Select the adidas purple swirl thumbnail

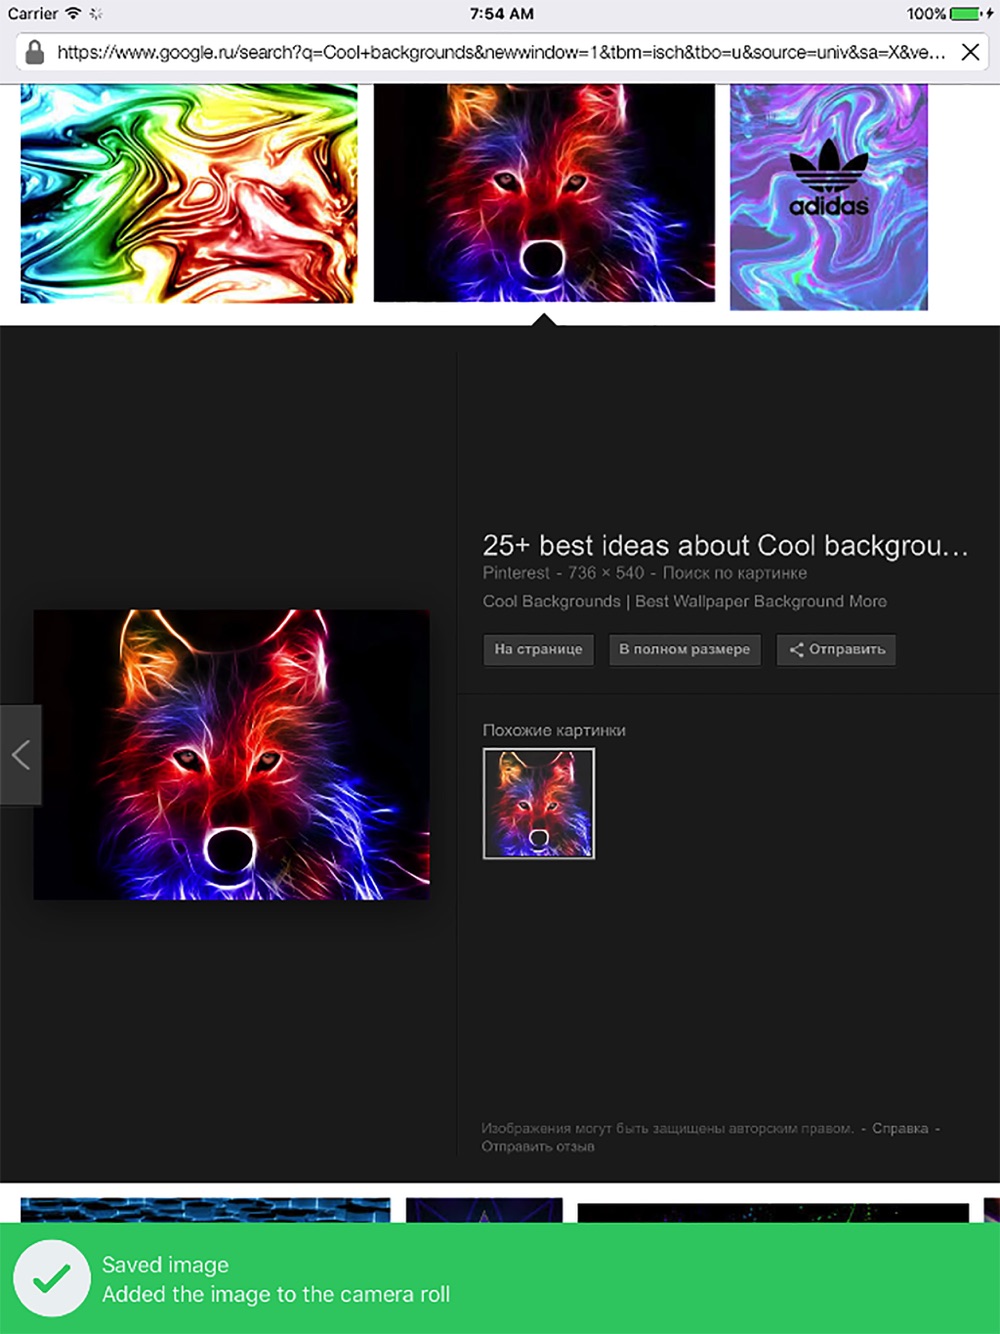(x=829, y=197)
